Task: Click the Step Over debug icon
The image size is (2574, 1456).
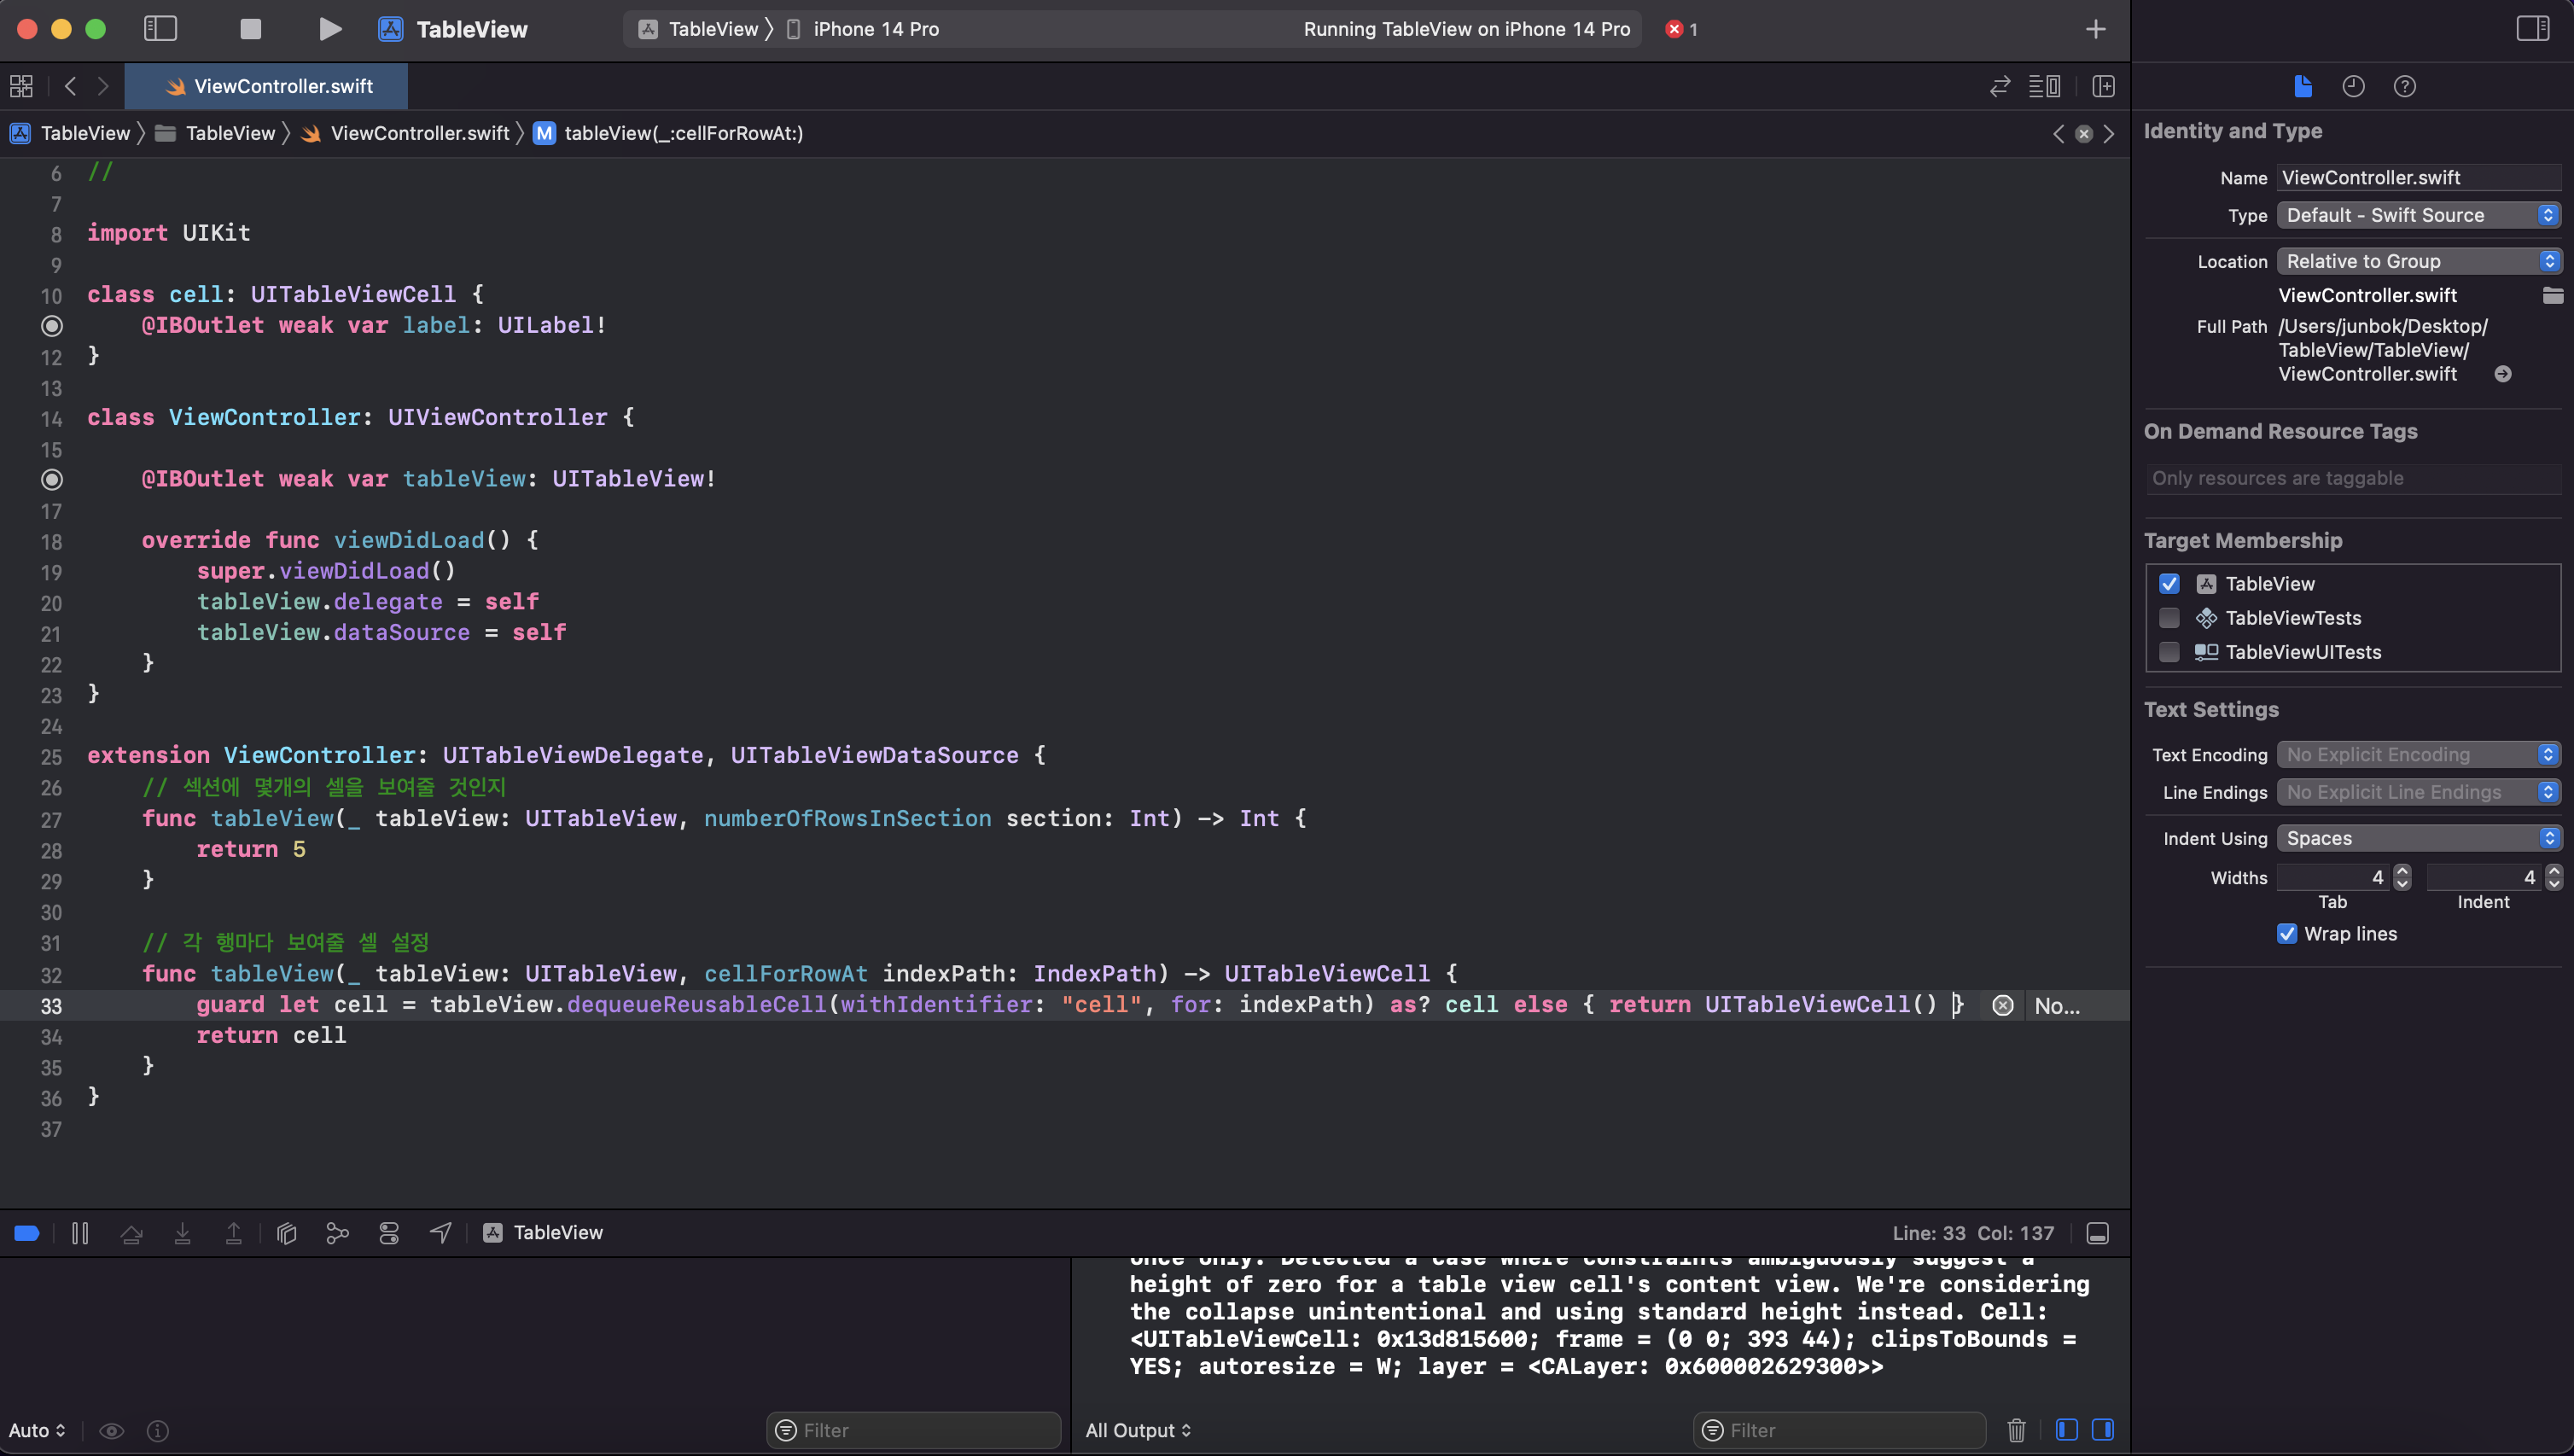Action: coord(131,1233)
